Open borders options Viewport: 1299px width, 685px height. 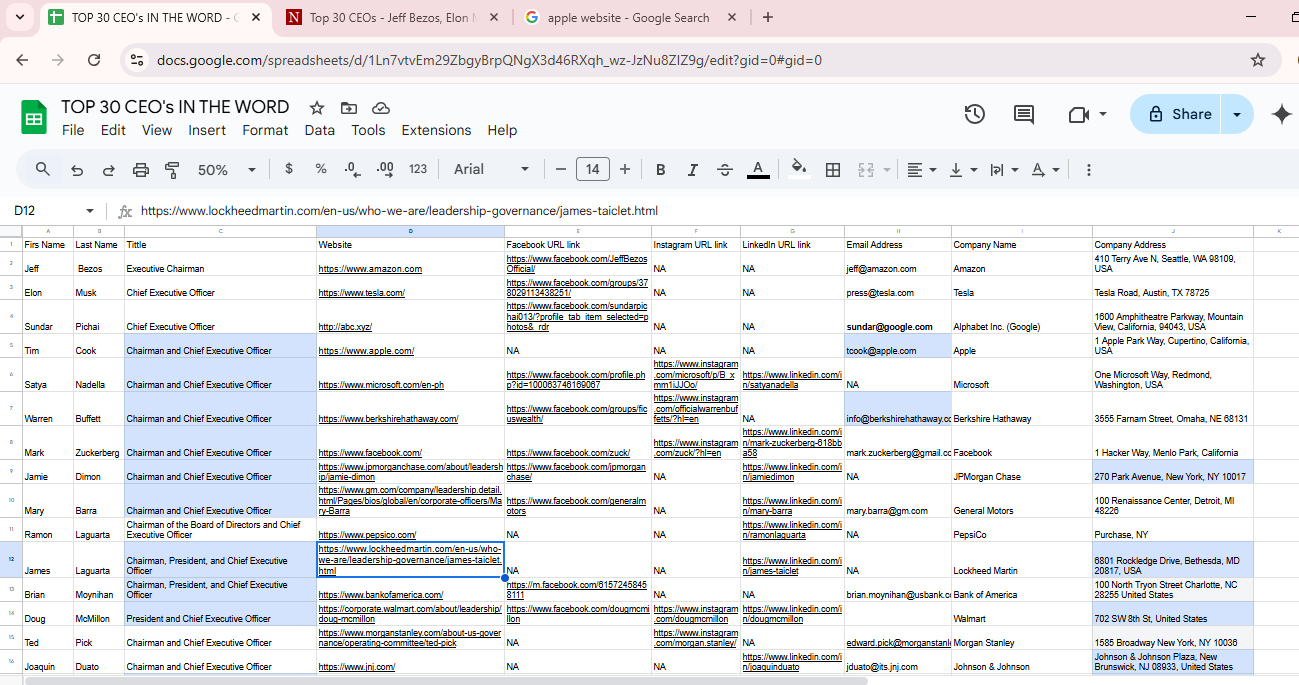point(832,169)
